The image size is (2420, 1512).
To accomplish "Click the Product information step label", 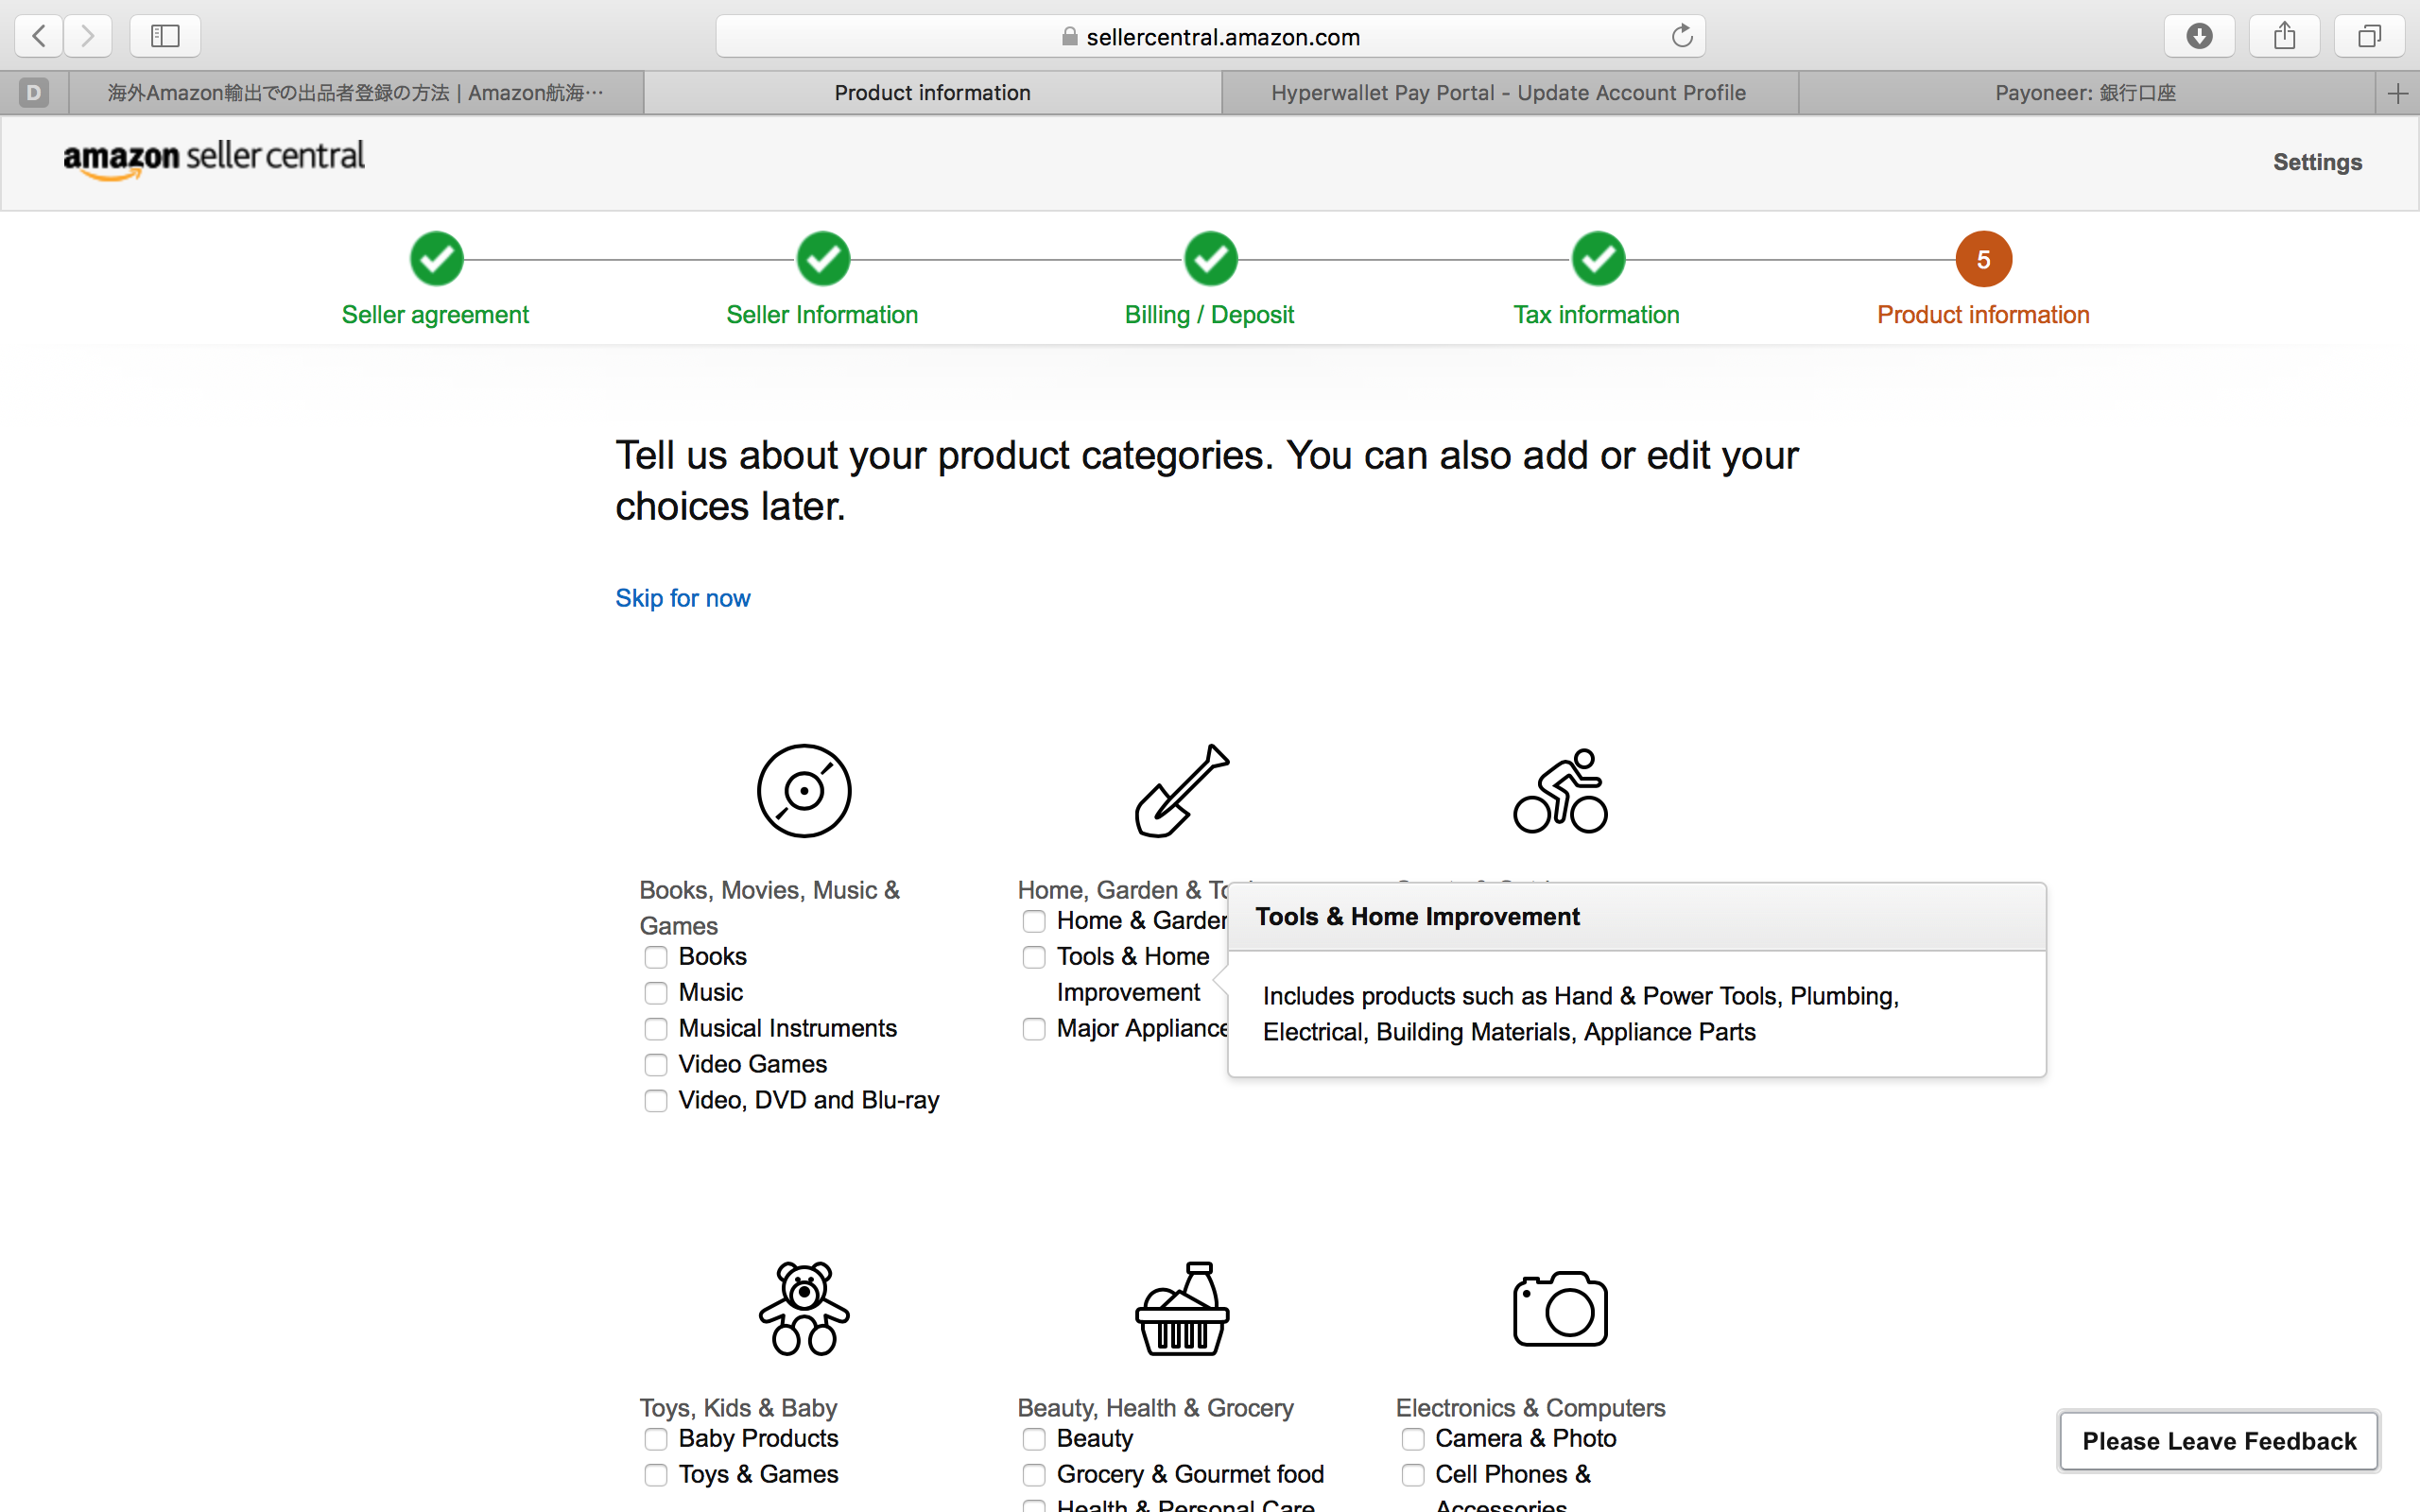I will [1983, 315].
